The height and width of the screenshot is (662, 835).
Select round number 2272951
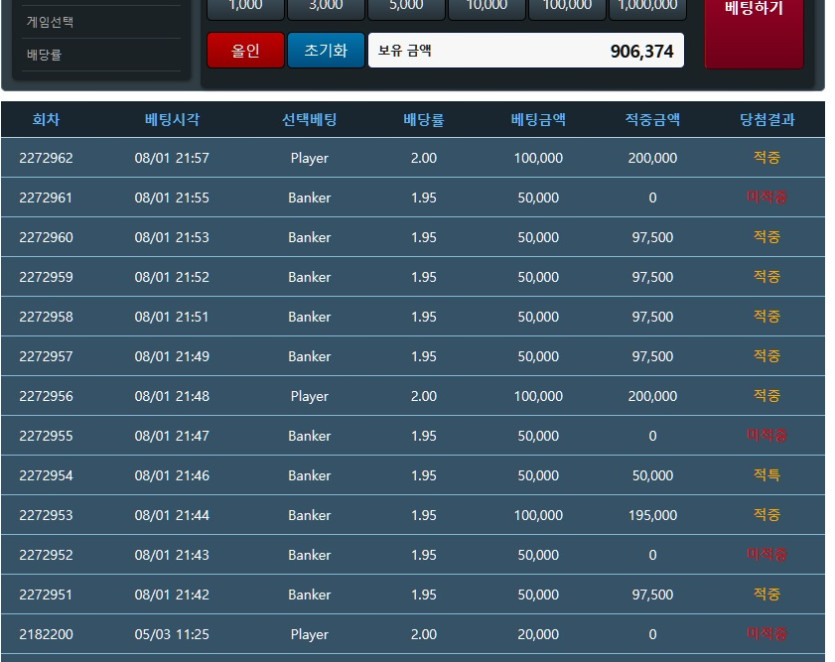click(x=46, y=594)
